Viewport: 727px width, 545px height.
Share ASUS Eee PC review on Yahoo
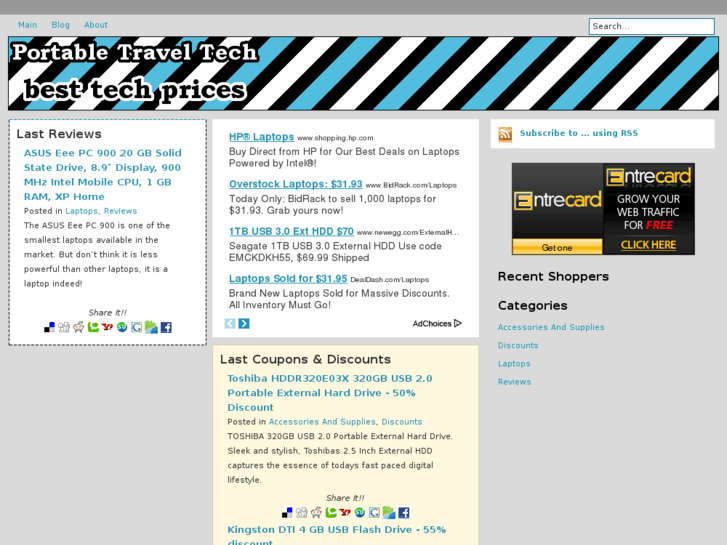click(x=108, y=327)
